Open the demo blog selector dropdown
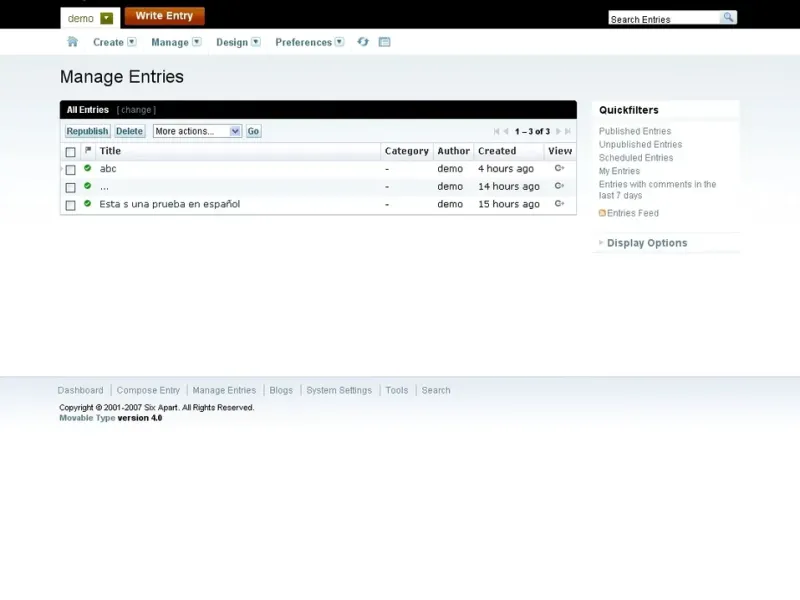 (106, 18)
